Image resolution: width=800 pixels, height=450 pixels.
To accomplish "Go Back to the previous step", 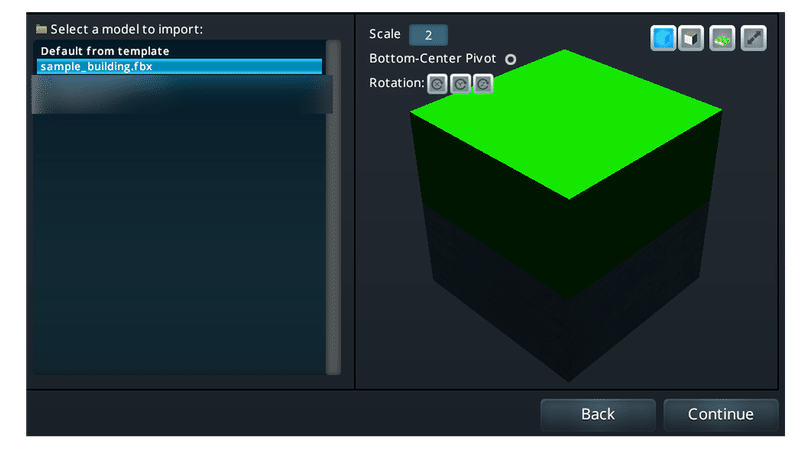I will (x=598, y=414).
